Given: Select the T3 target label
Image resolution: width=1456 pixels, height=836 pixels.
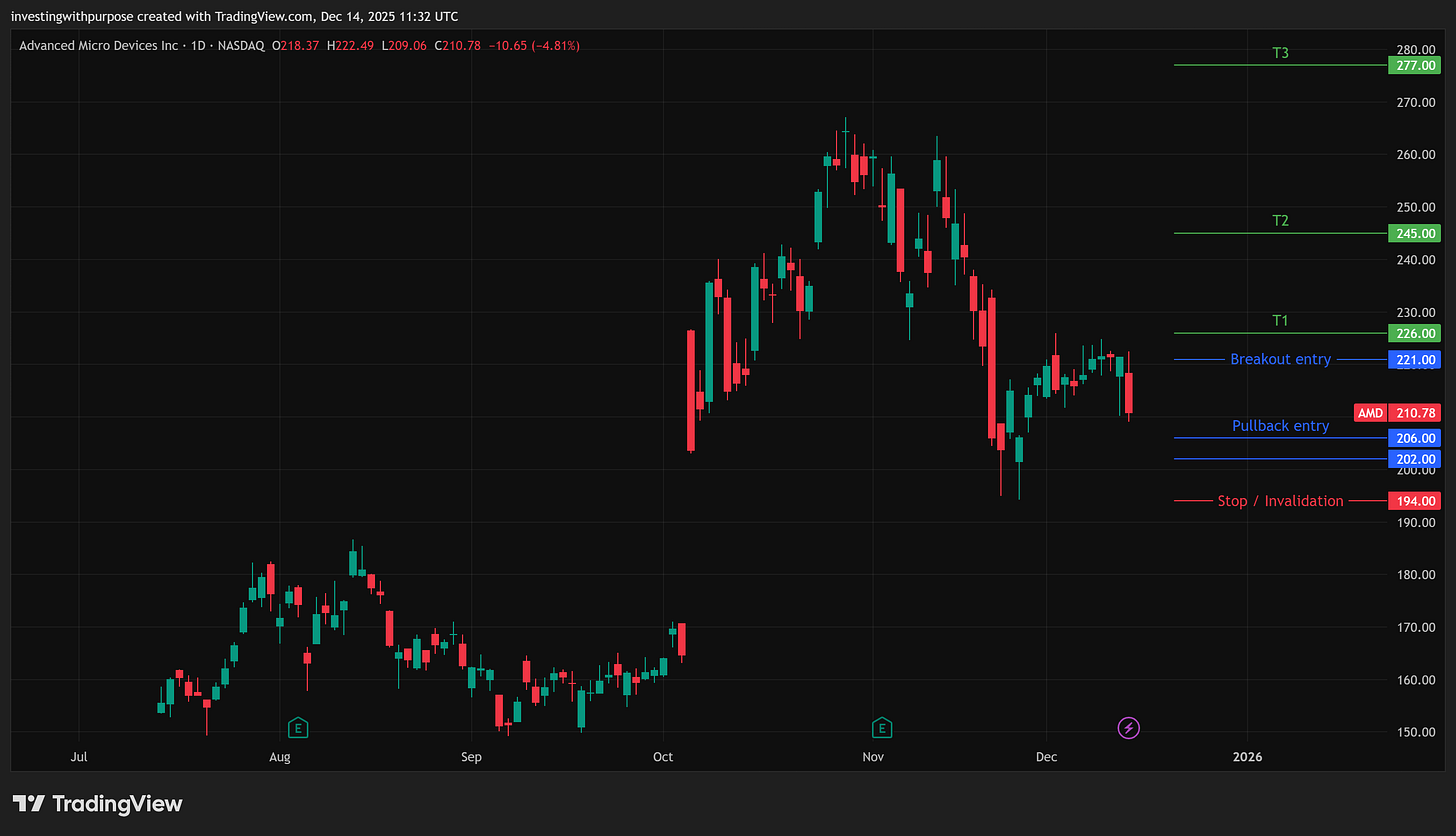Looking at the screenshot, I should pos(1280,53).
